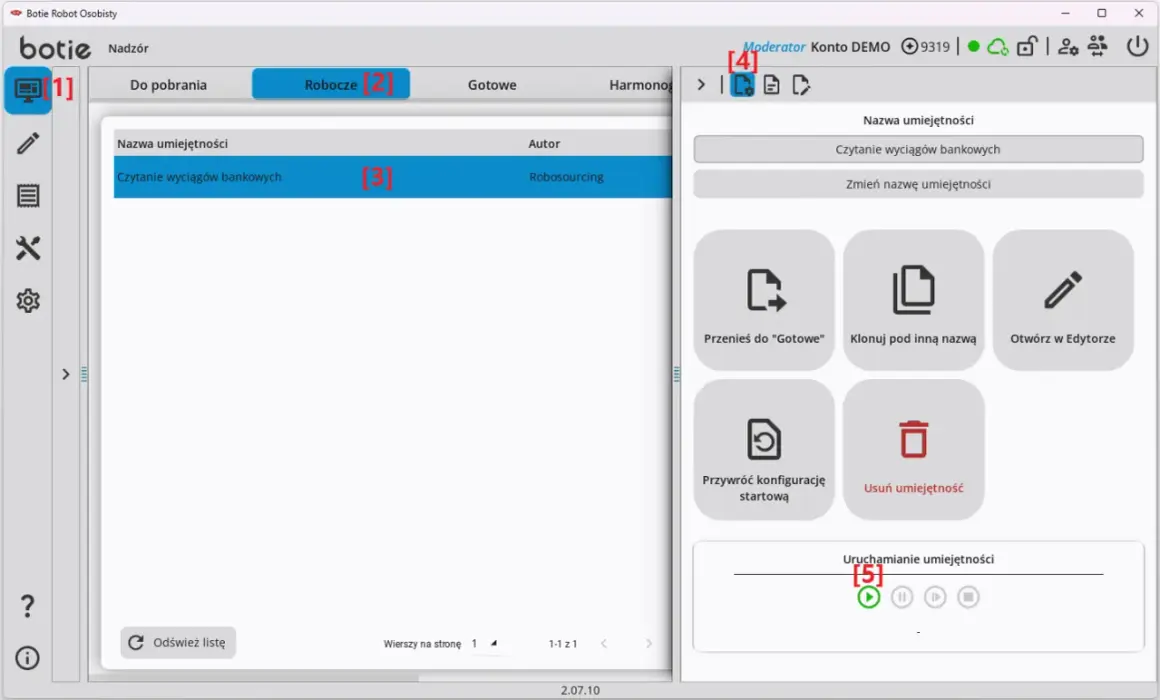This screenshot has width=1160, height=700.
Task: Select the Czytanie wyciągów bankowych row
Action: (x=393, y=177)
